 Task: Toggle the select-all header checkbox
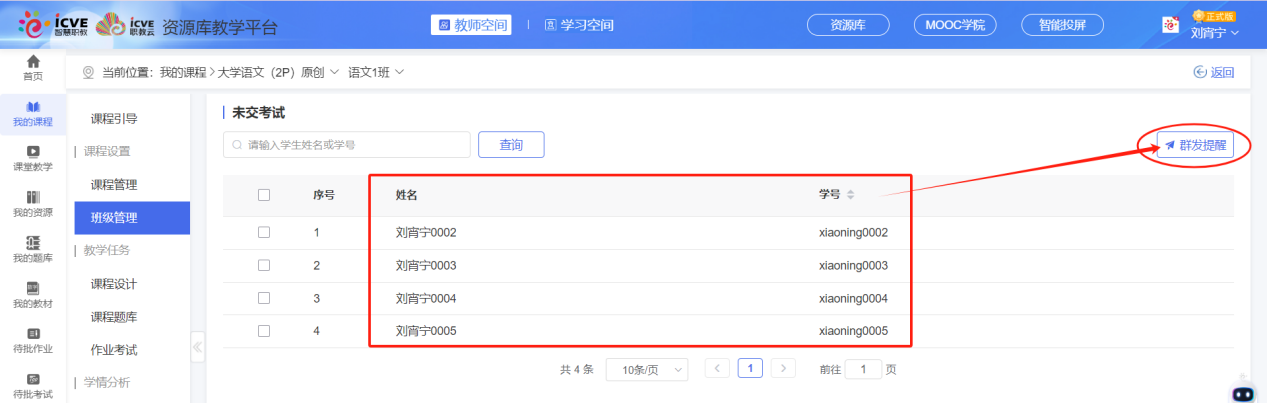click(x=264, y=195)
